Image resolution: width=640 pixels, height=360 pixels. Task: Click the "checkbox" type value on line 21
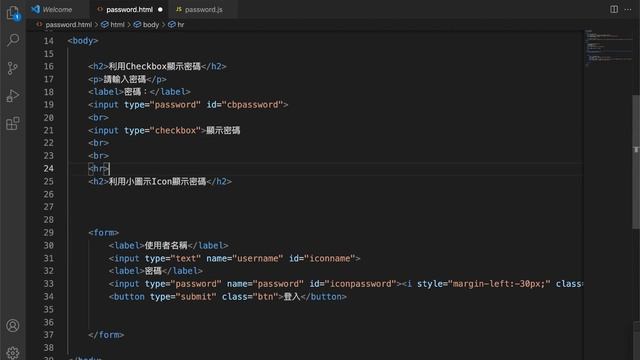coord(175,130)
